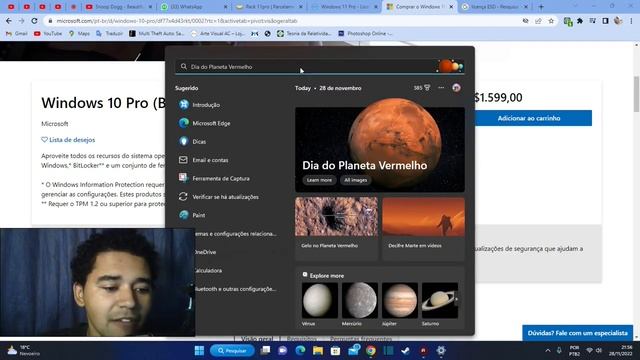Screen dimensions: 640x360
Task: Open Steam from the taskbar
Action: (x=406, y=350)
